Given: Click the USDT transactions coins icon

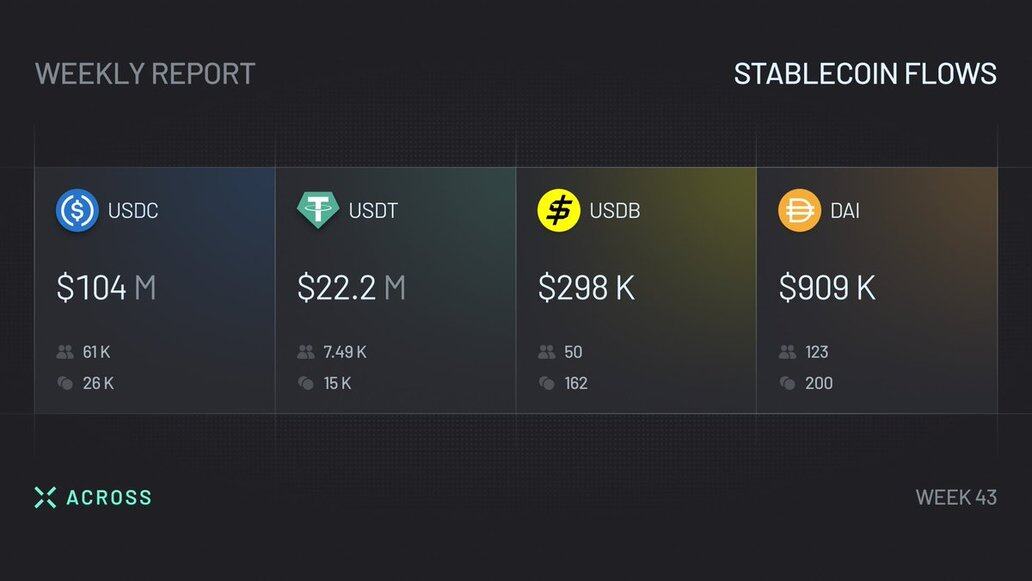Looking at the screenshot, I should pos(306,383).
